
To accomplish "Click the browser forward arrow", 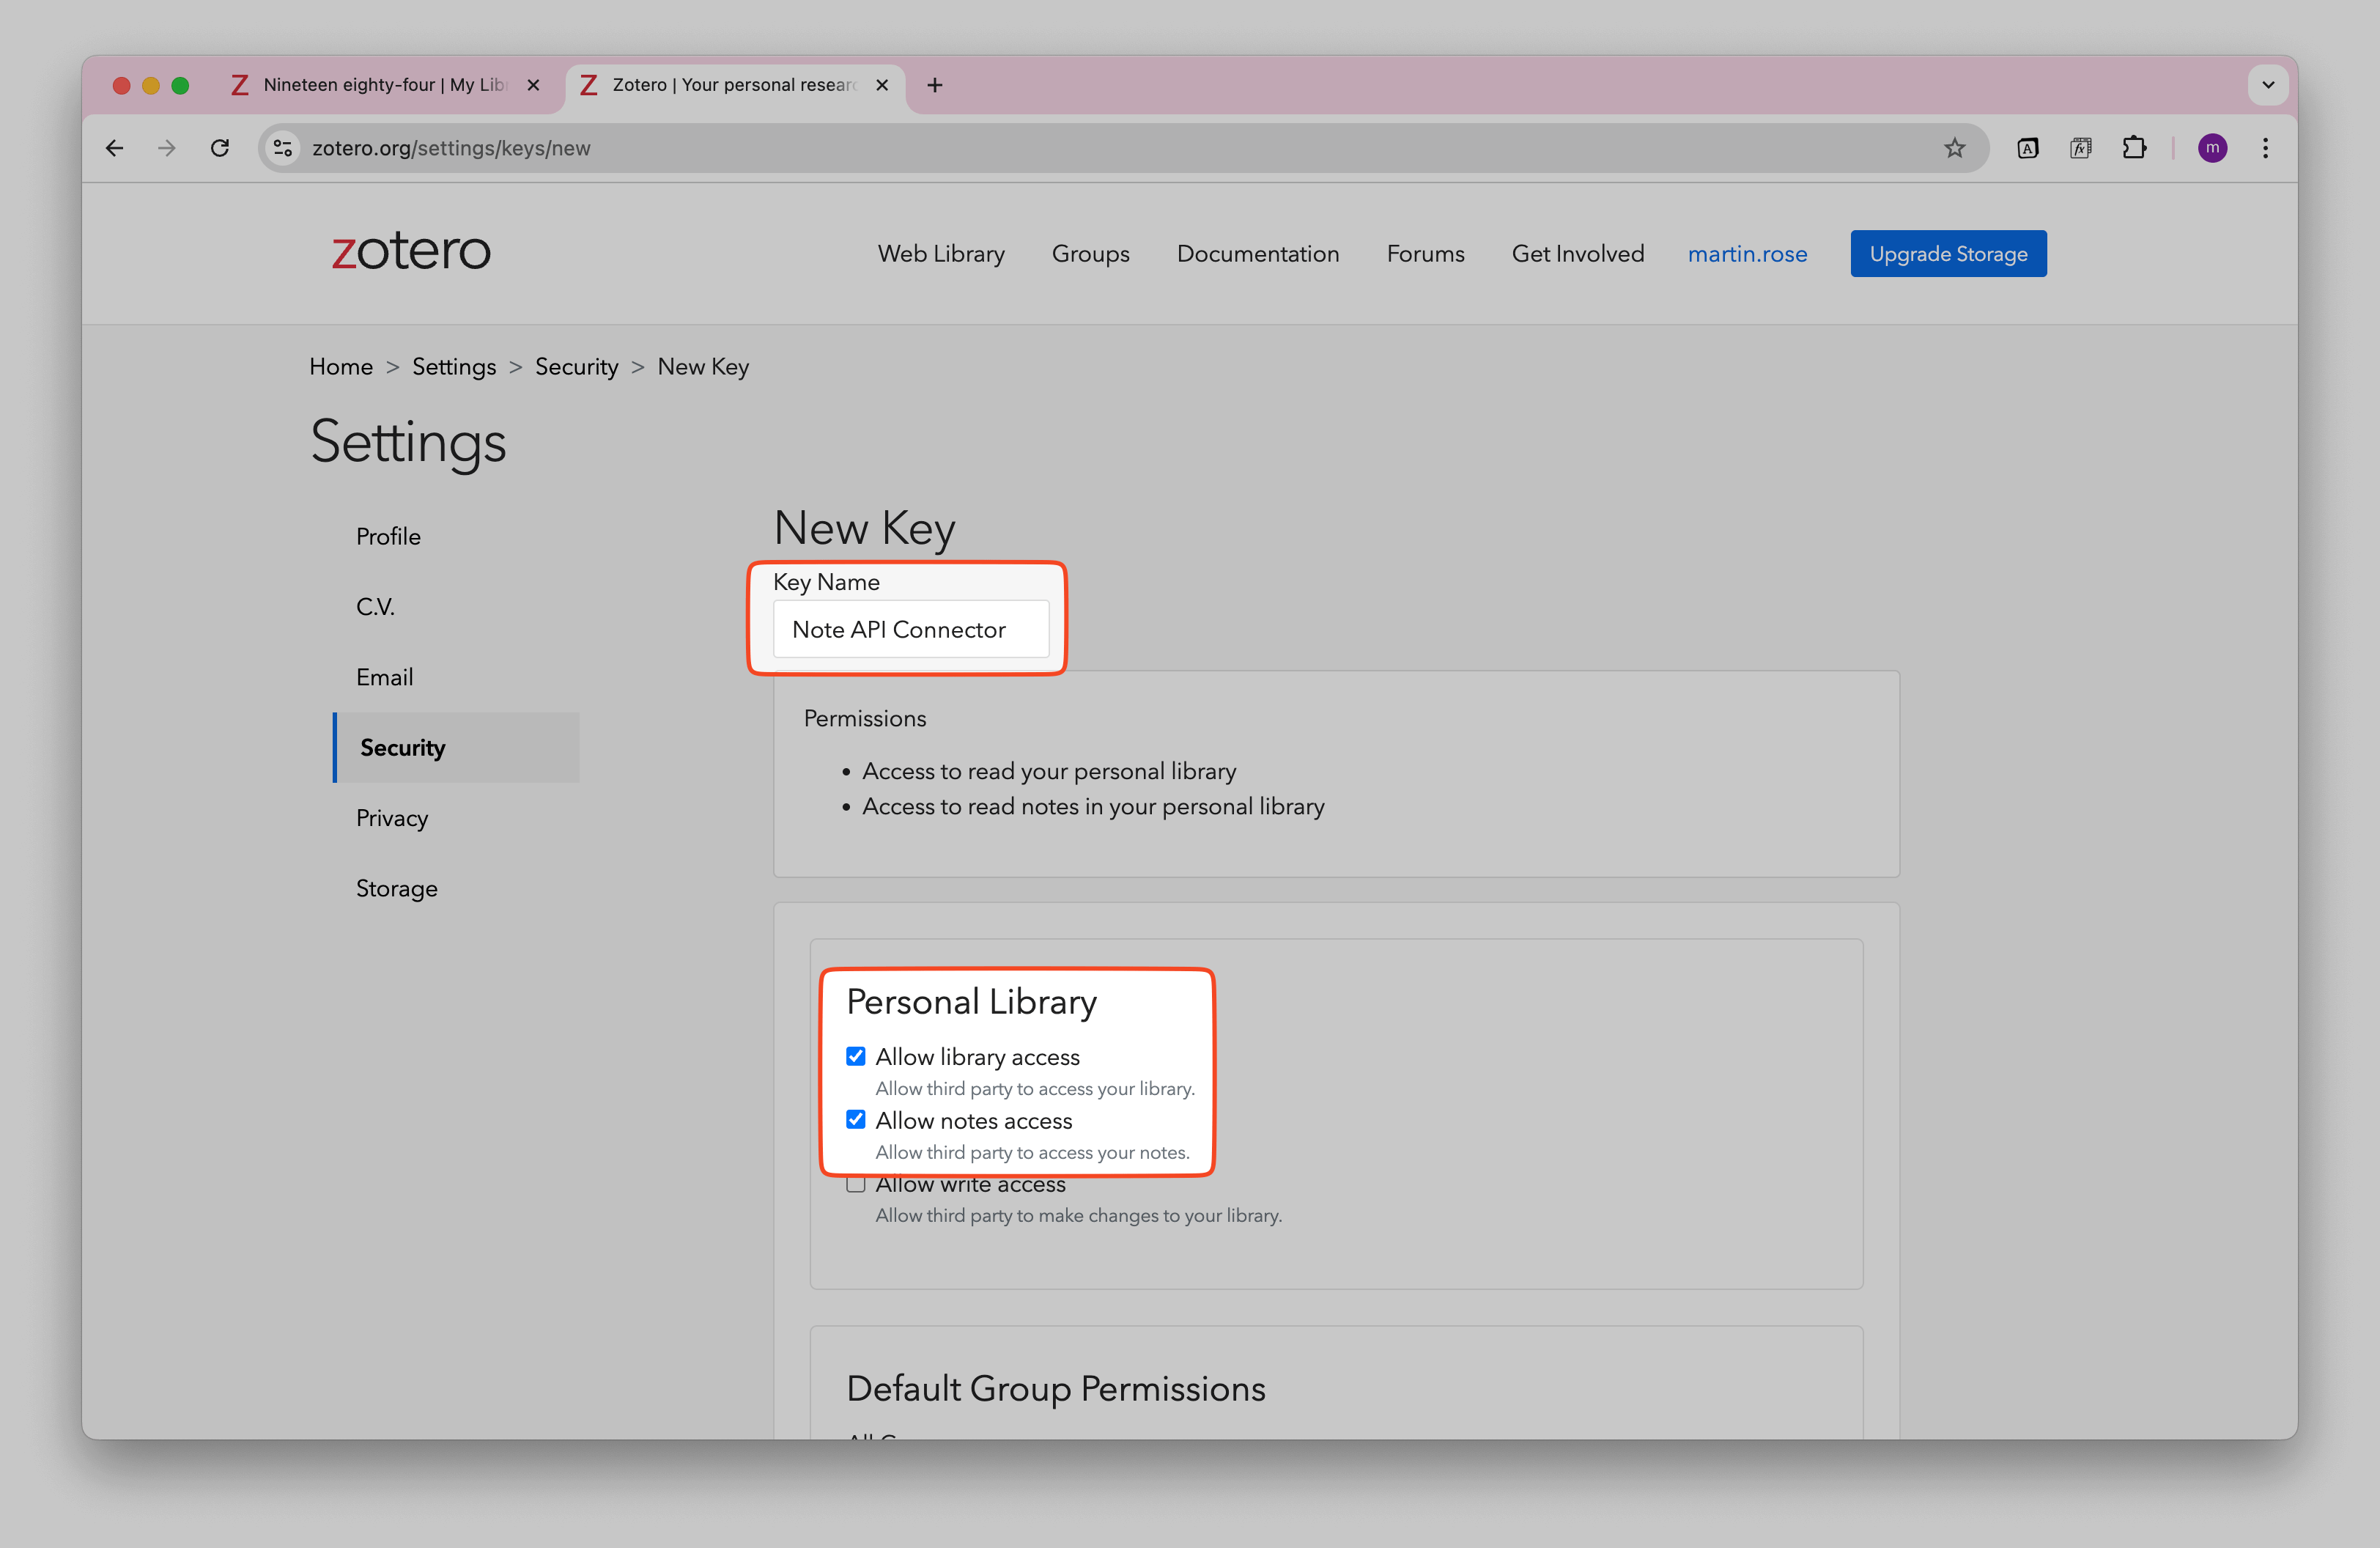I will pyautogui.click(x=167, y=148).
